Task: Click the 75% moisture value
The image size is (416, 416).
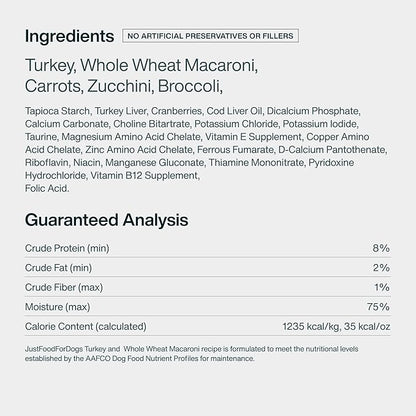Action: click(378, 307)
